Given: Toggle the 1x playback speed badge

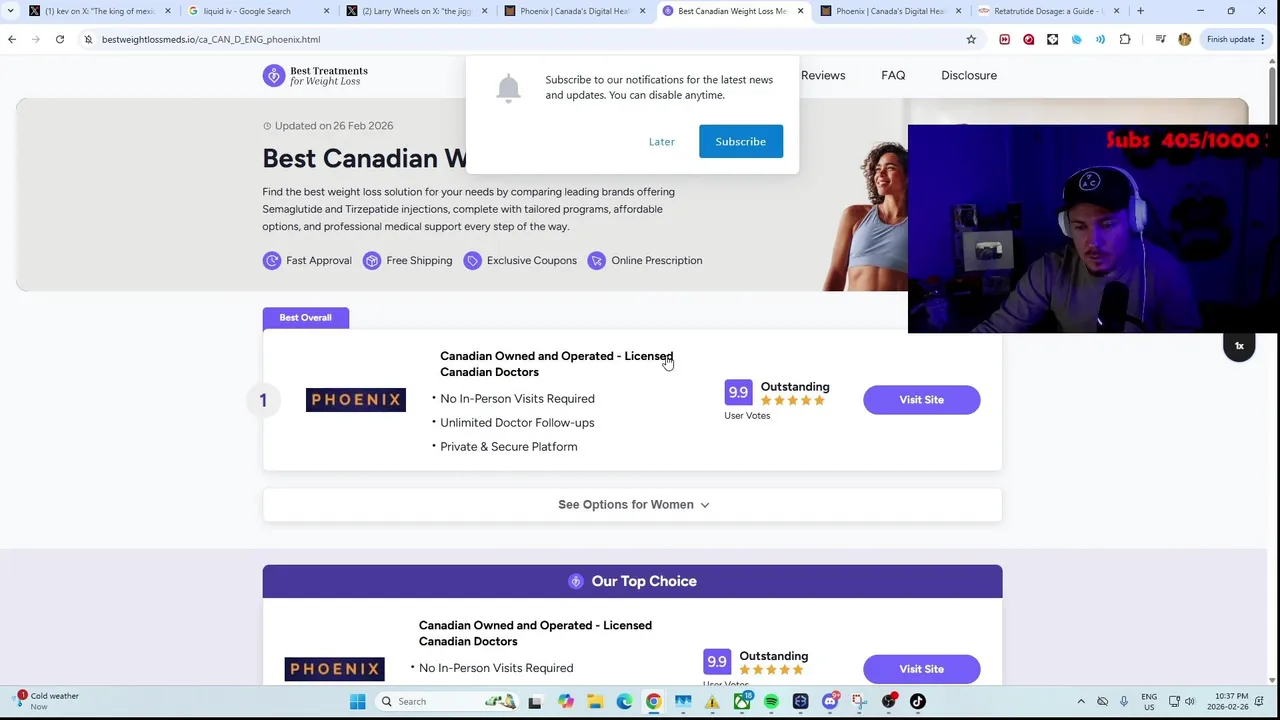Looking at the screenshot, I should tap(1239, 346).
